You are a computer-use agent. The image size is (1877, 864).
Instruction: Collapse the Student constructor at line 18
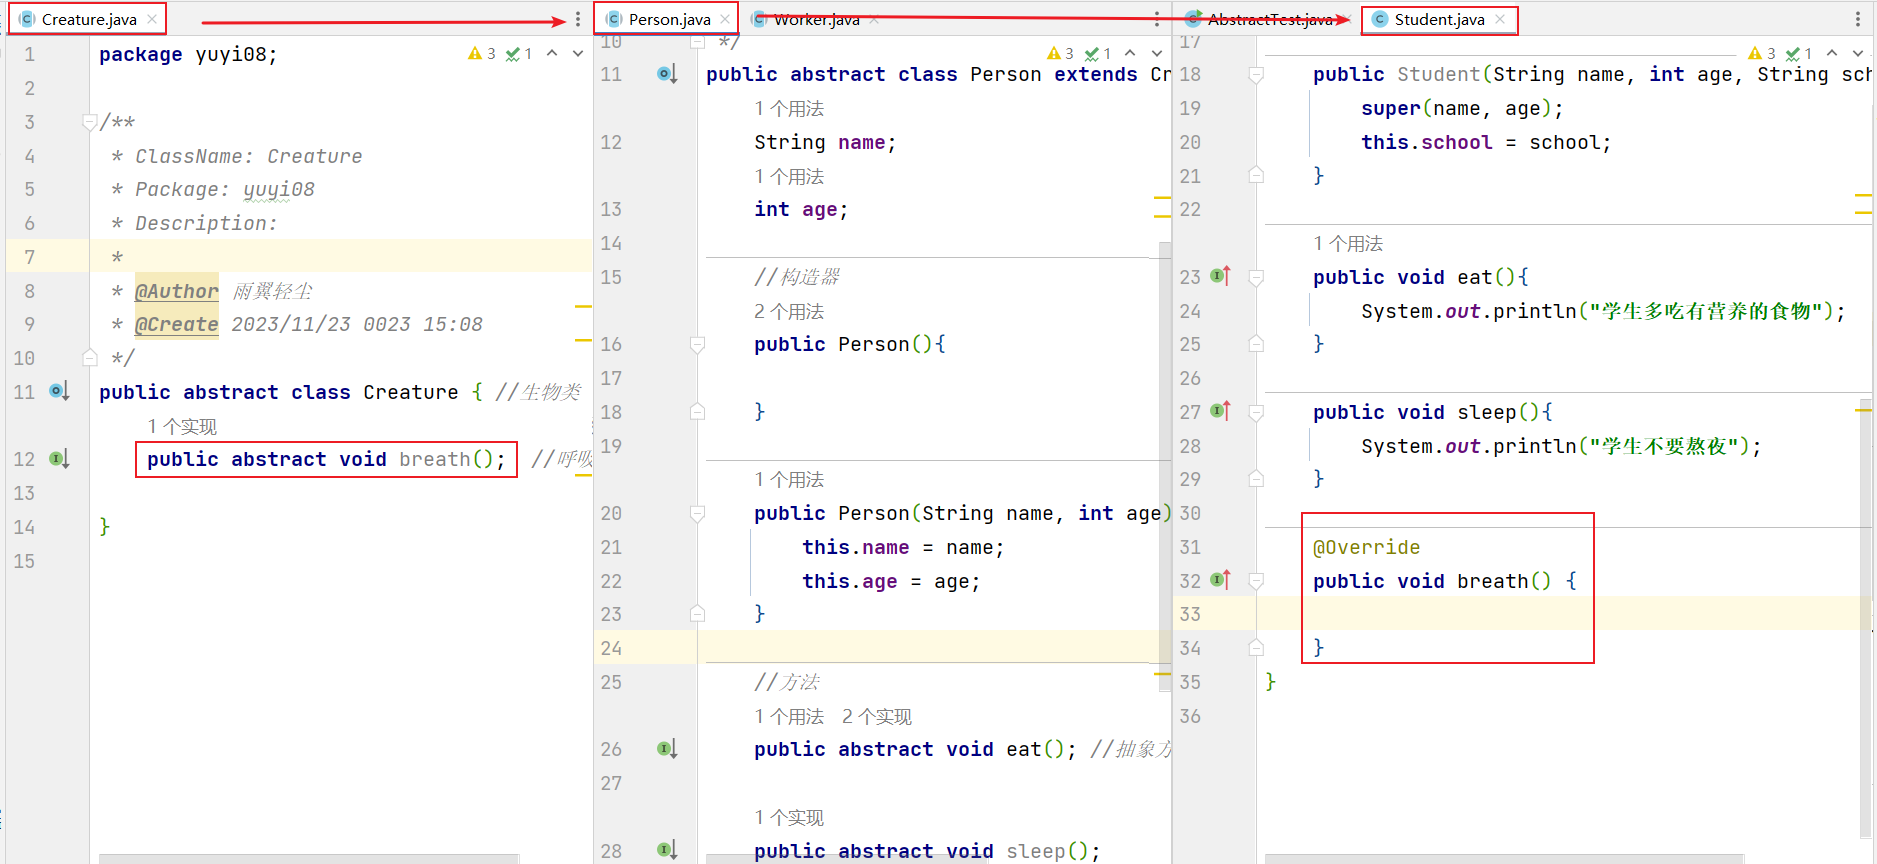click(1257, 74)
